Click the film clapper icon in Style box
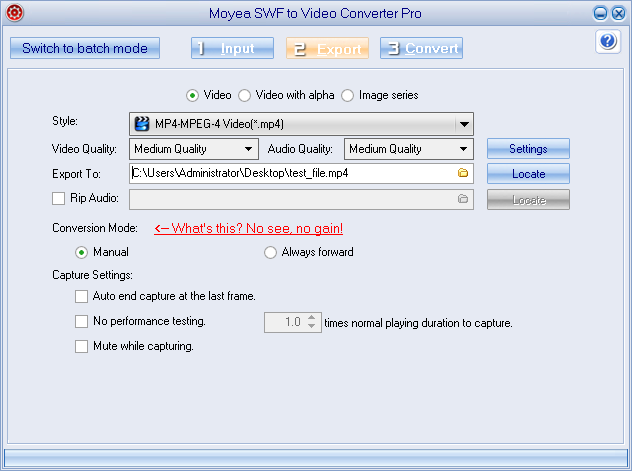 point(142,124)
